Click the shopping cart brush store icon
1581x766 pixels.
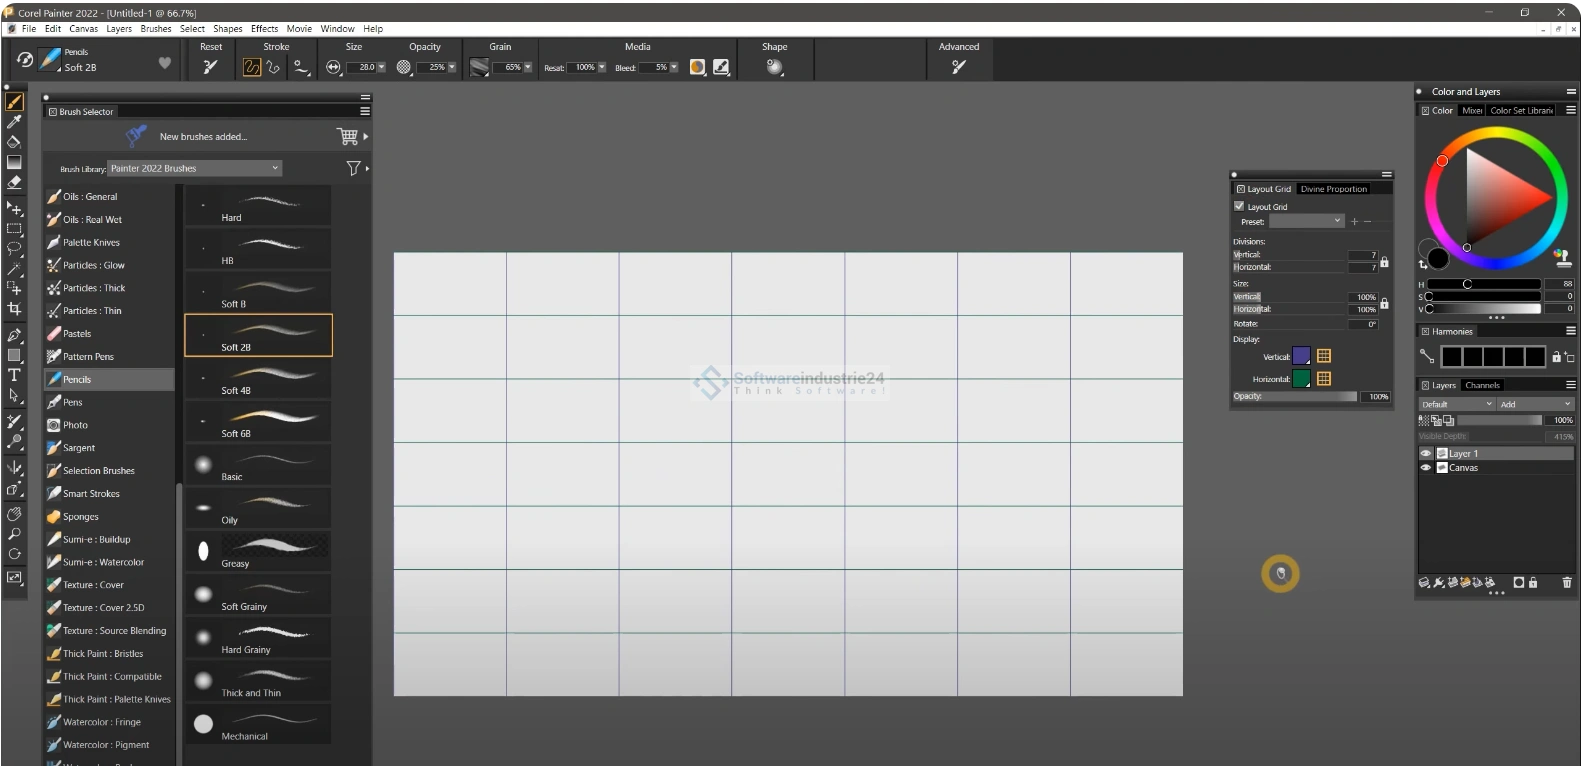tap(347, 136)
